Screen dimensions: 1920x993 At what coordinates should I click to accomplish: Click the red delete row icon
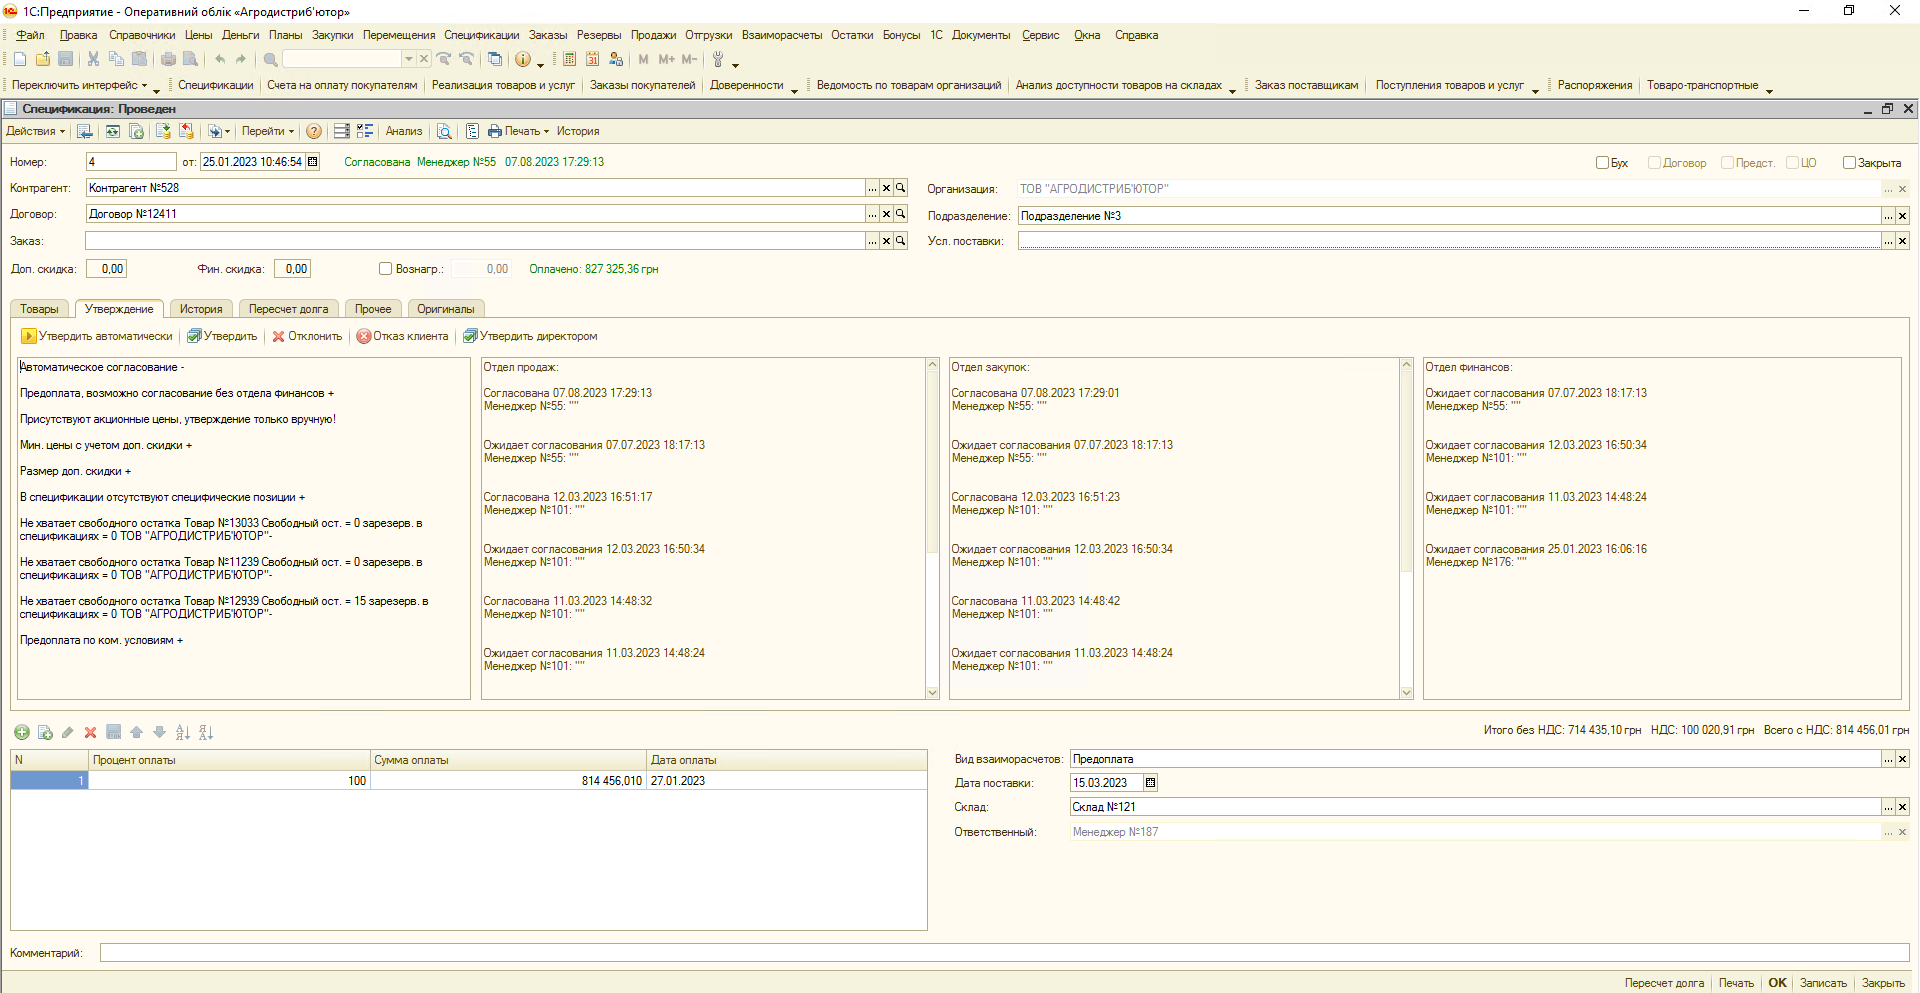(x=90, y=732)
